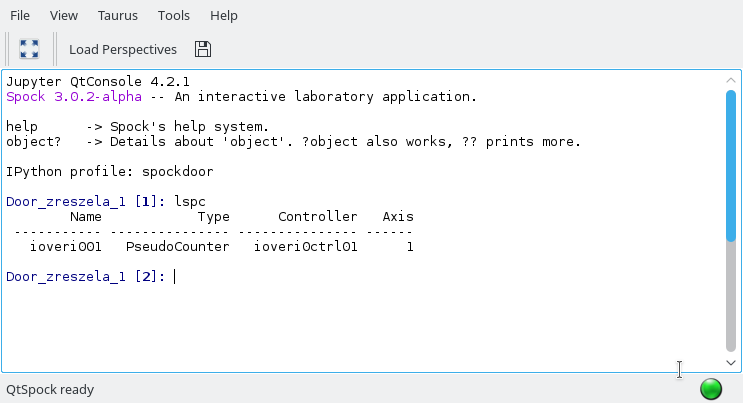Click the 'Jupyter QtConsole 4.2.1' line
This screenshot has height=403, width=743.
coord(98,82)
